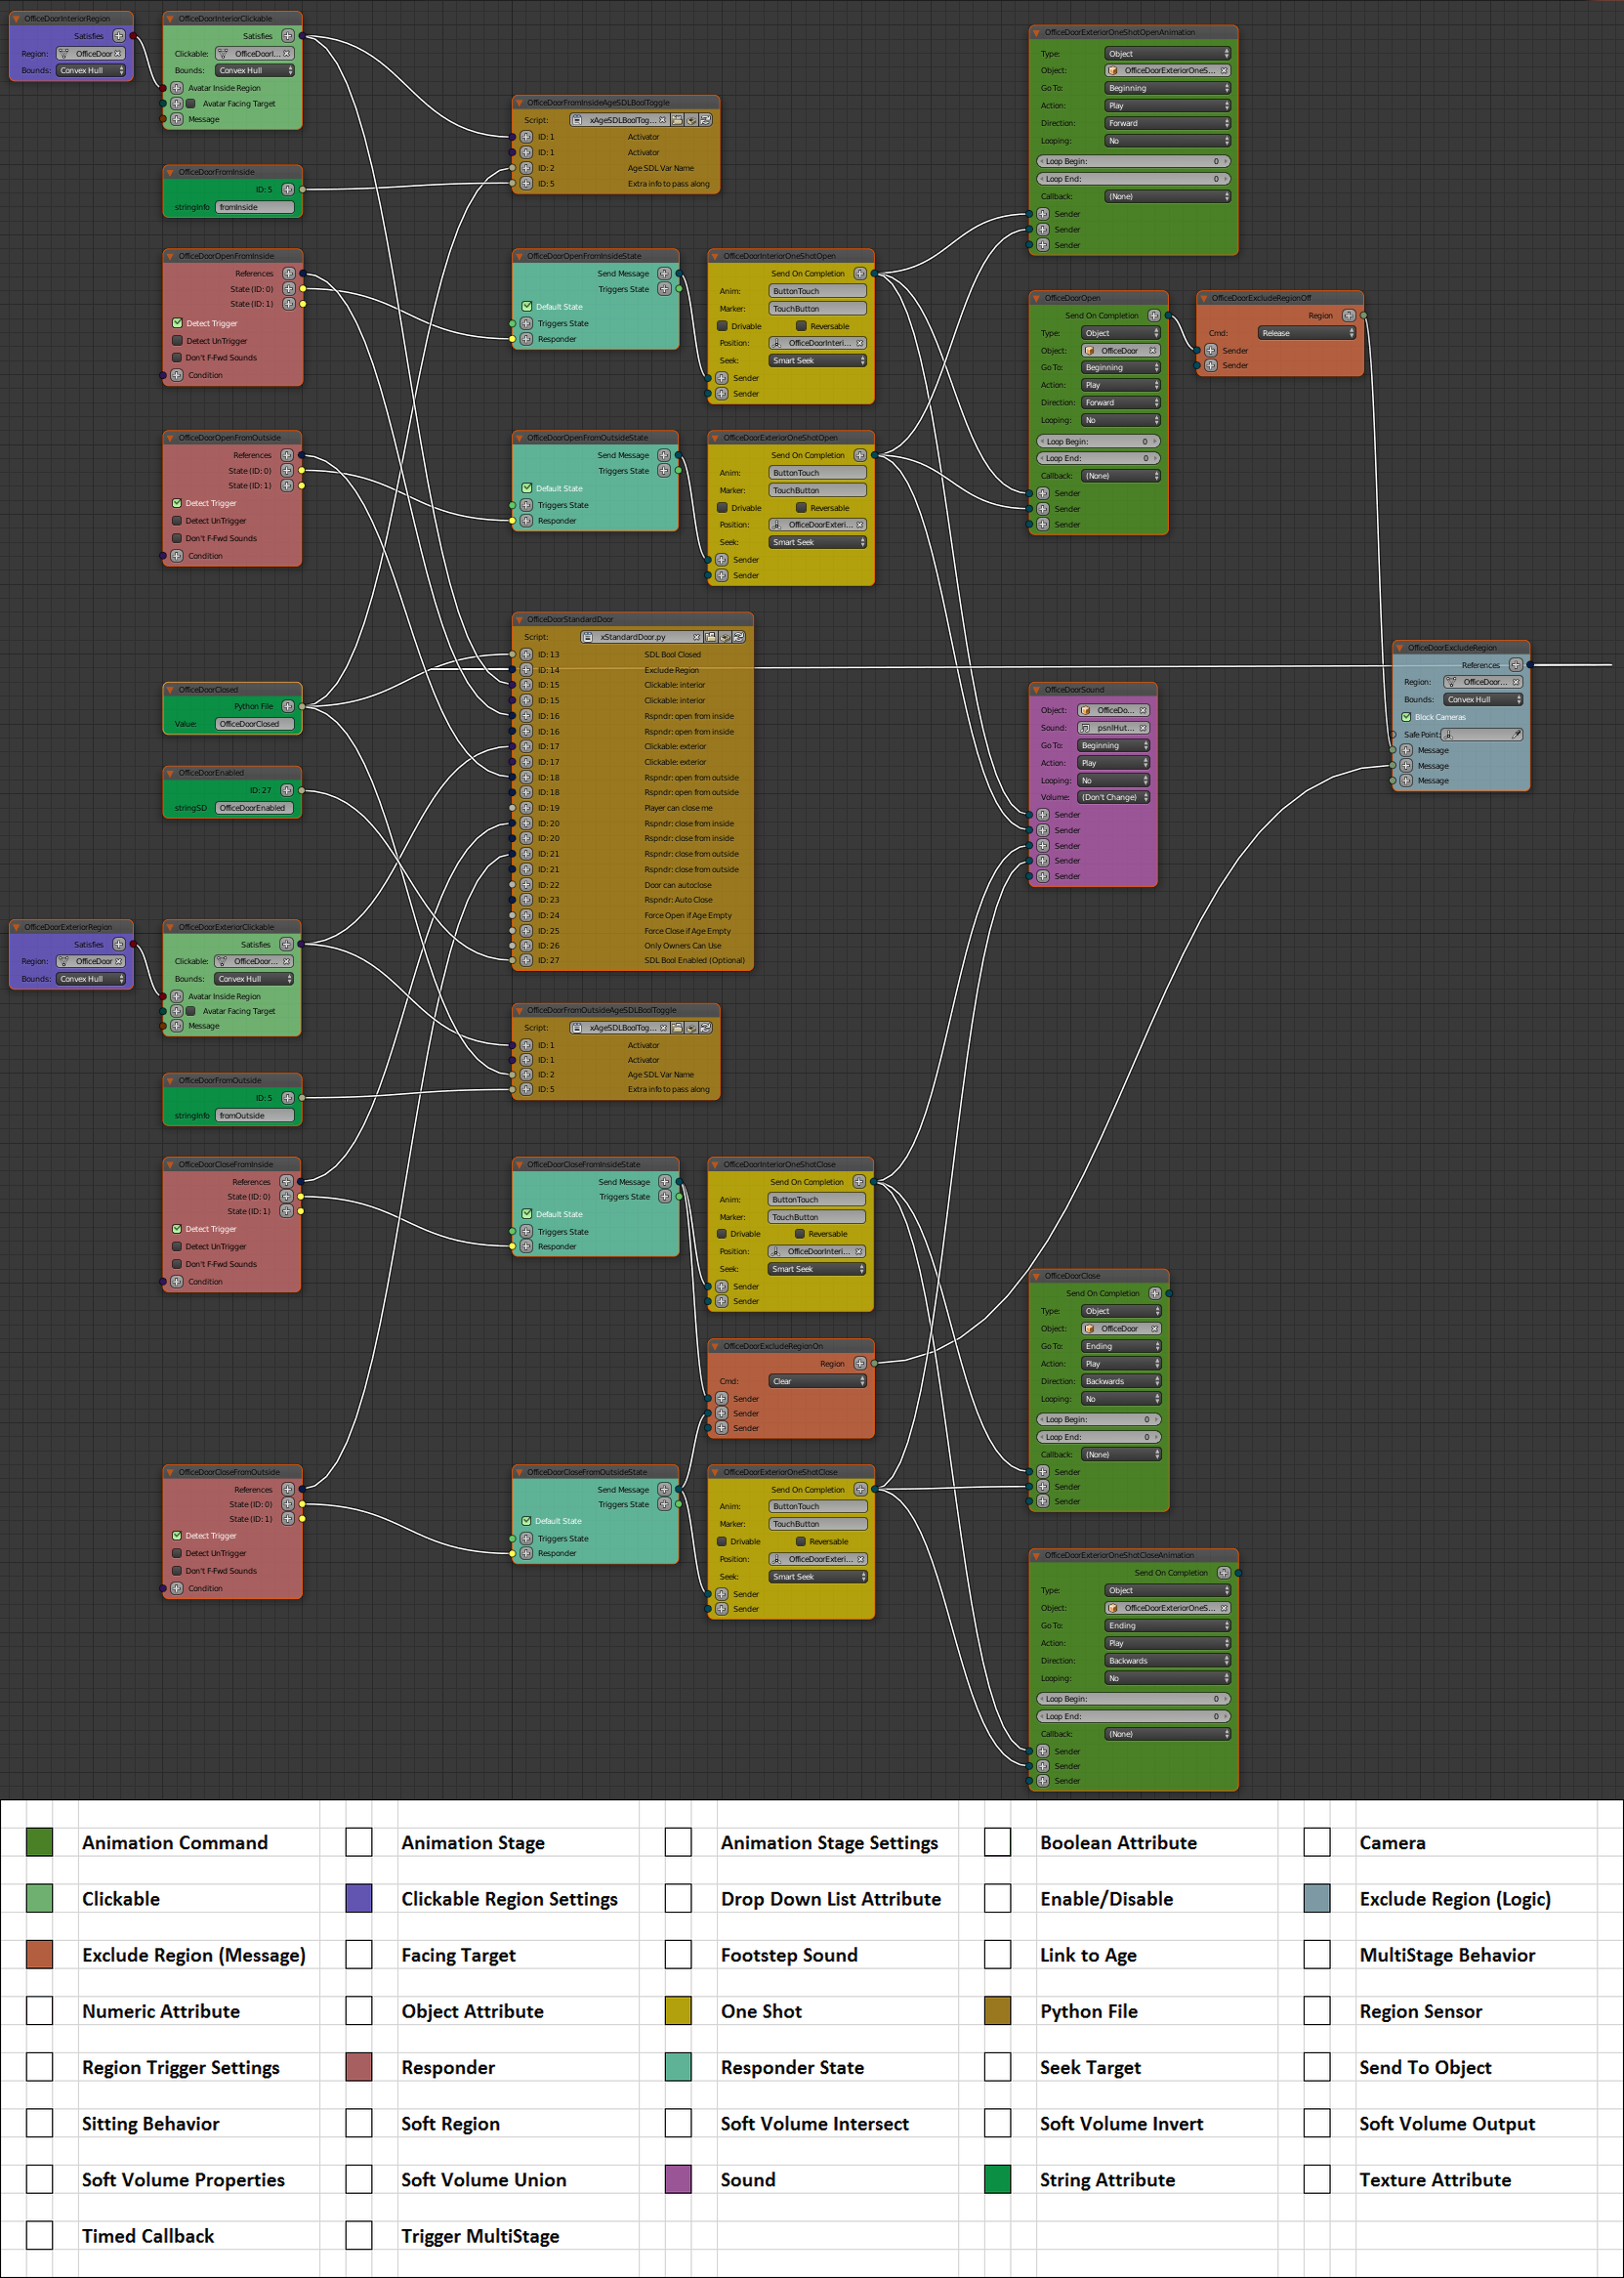The width and height of the screenshot is (1624, 2278).
Task: Click Region plus socket in OfficeDoorExcludeRegionOn
Action: pyautogui.click(x=860, y=1363)
